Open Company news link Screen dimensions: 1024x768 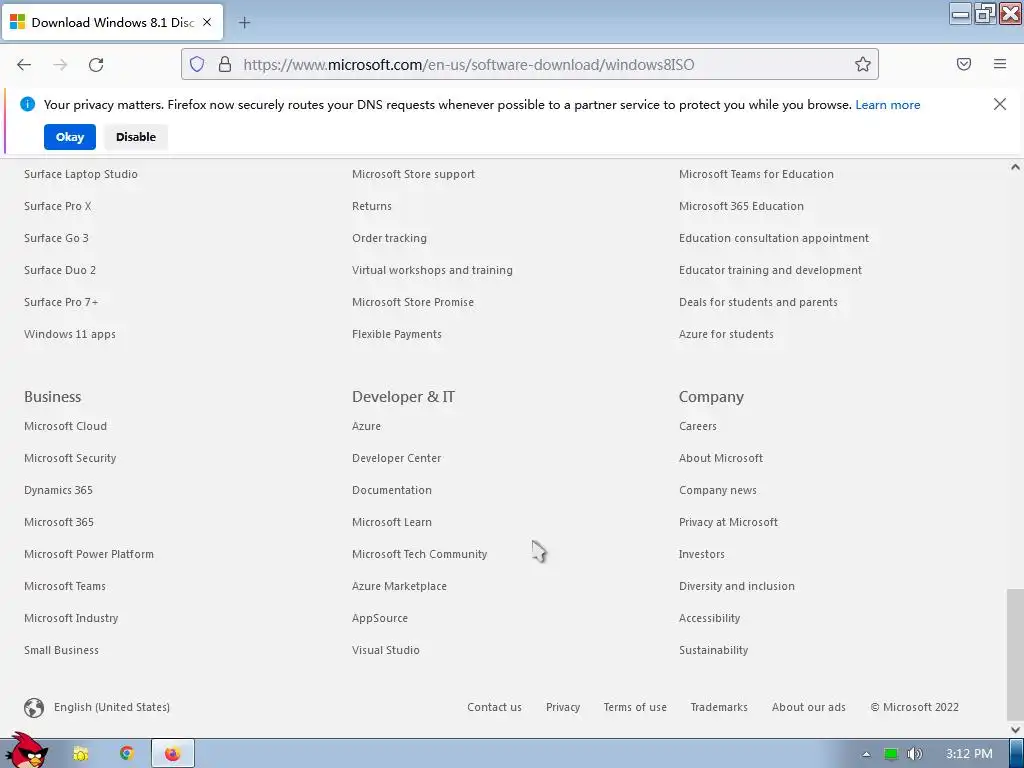[718, 490]
